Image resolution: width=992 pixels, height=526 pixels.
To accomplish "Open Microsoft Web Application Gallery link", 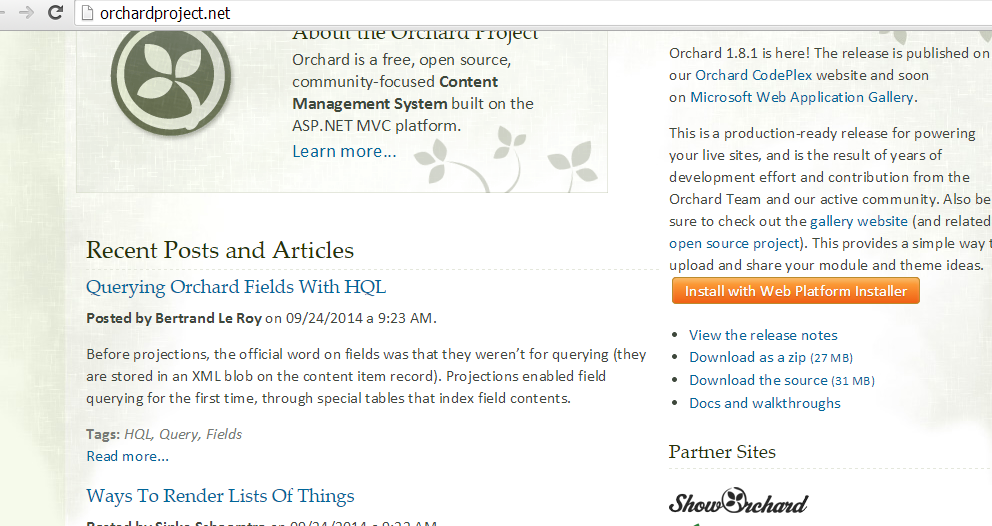I will tap(802, 97).
